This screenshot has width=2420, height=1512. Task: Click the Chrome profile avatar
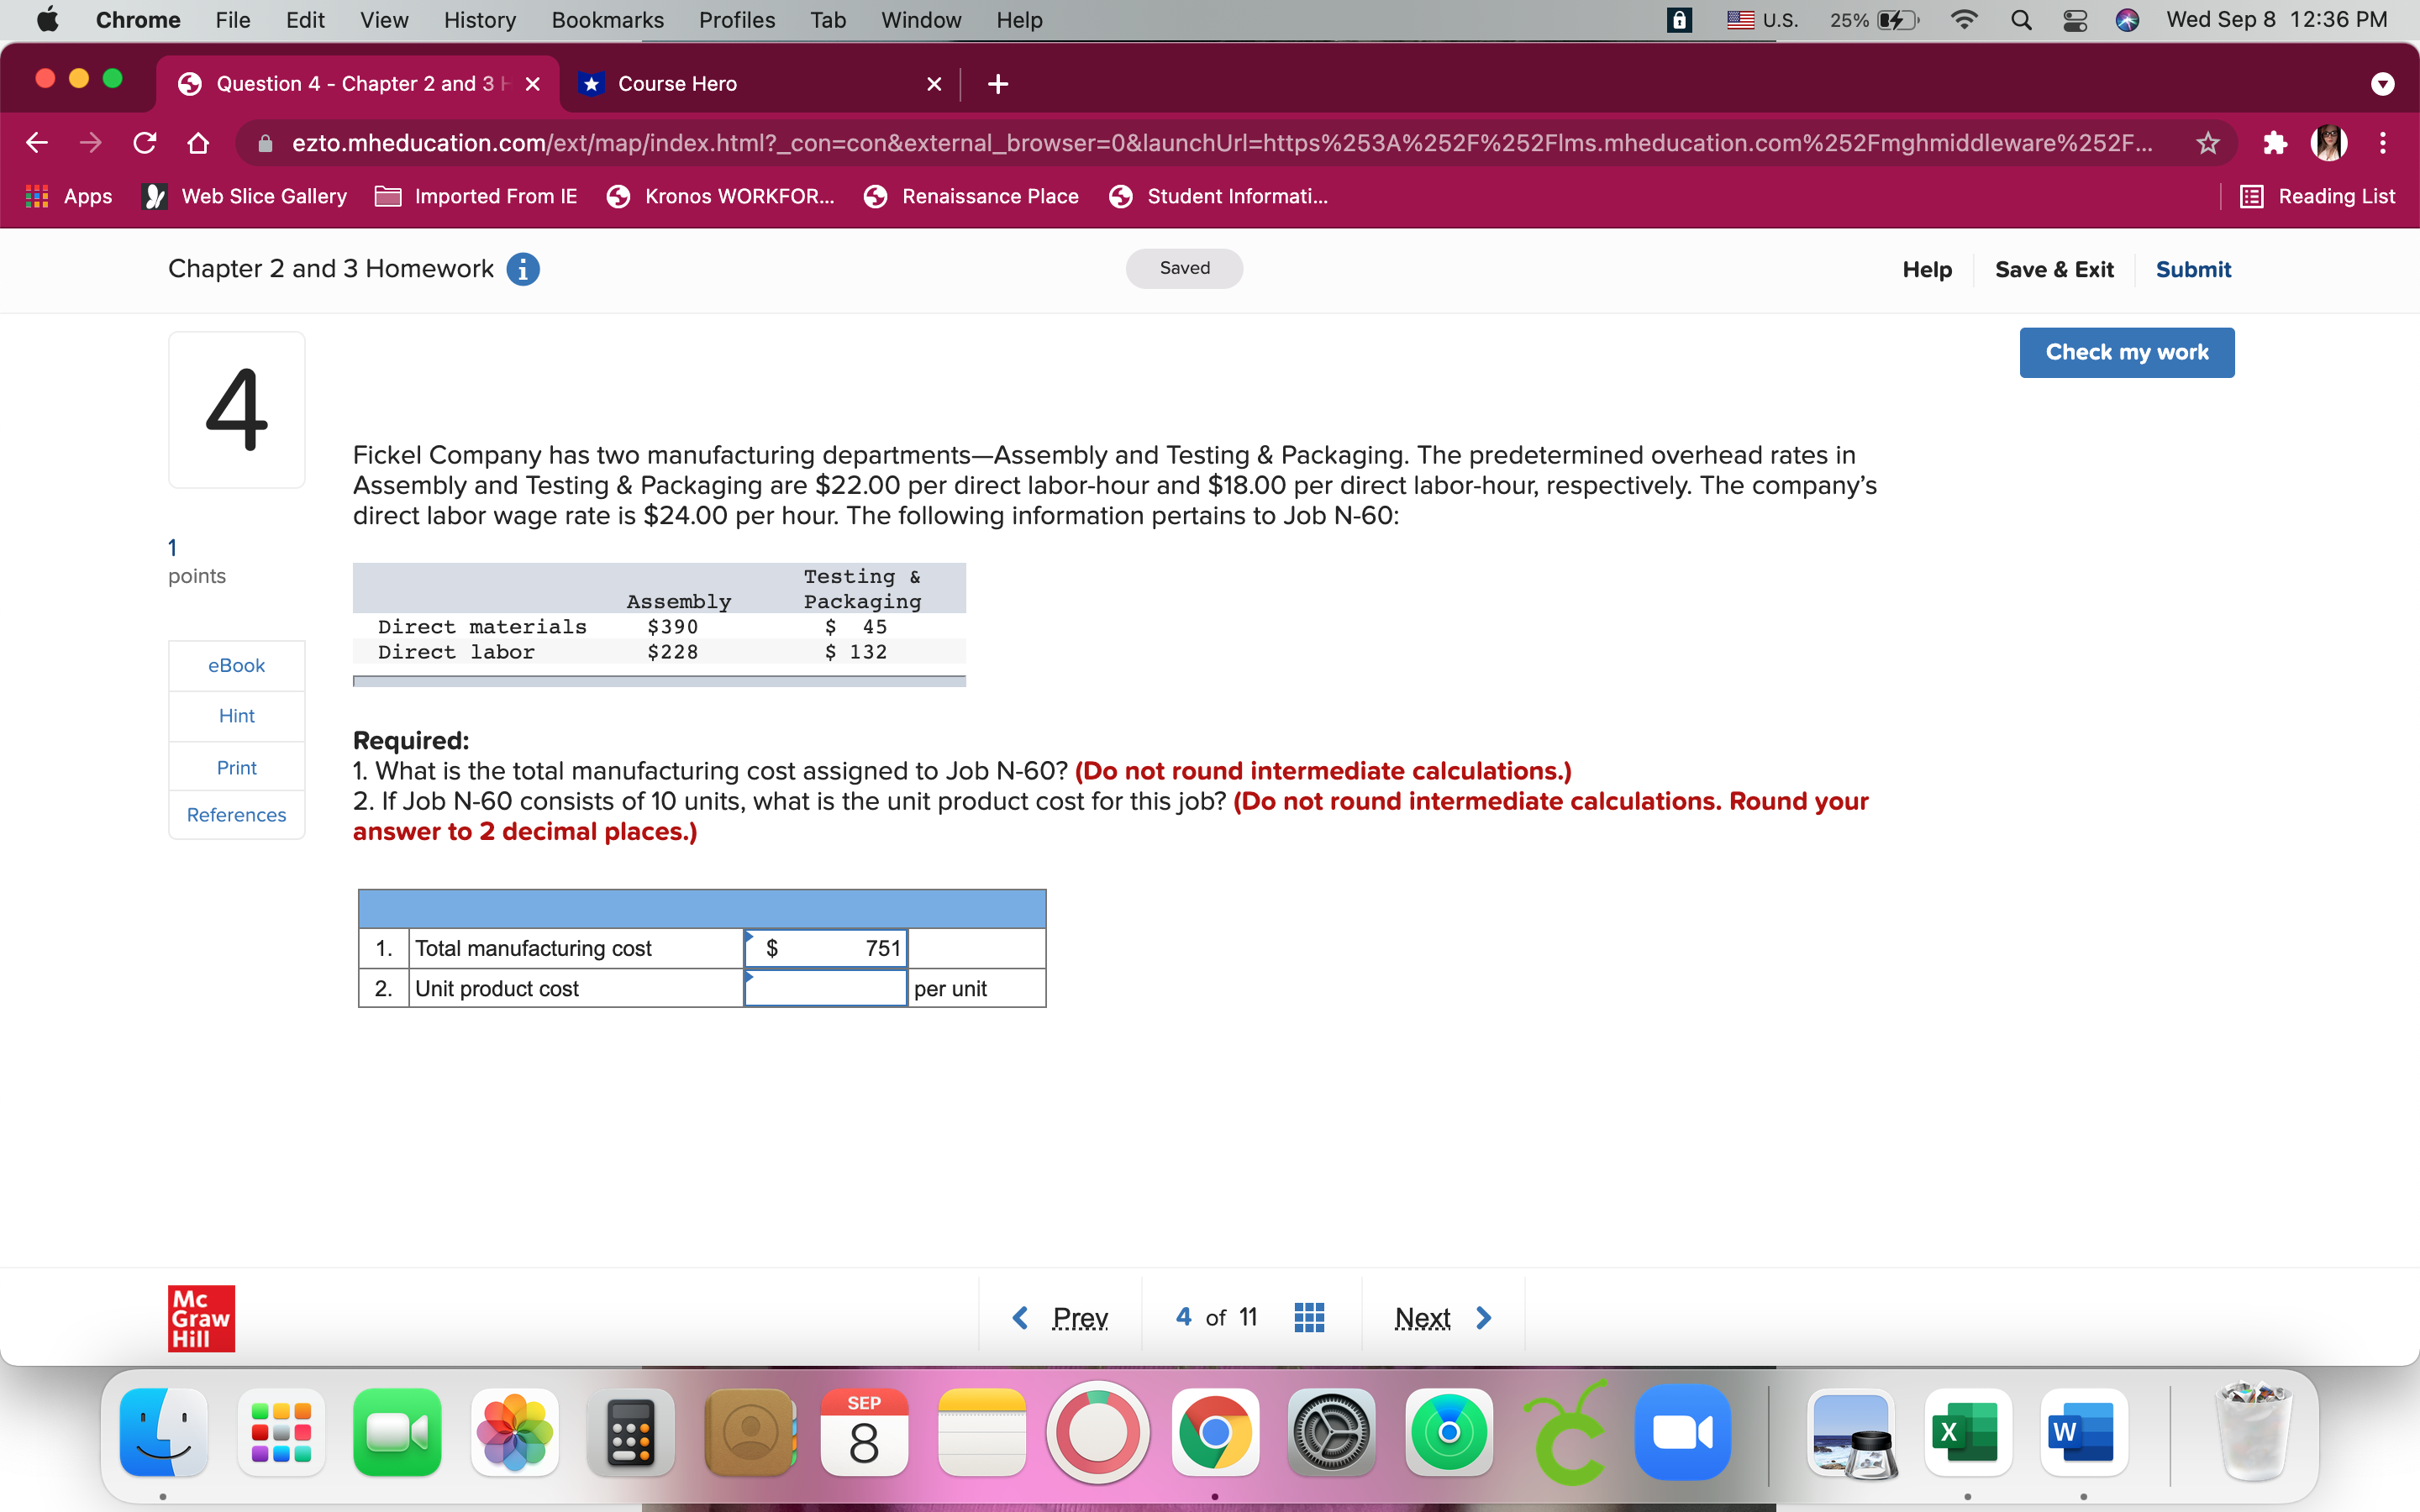(2330, 143)
